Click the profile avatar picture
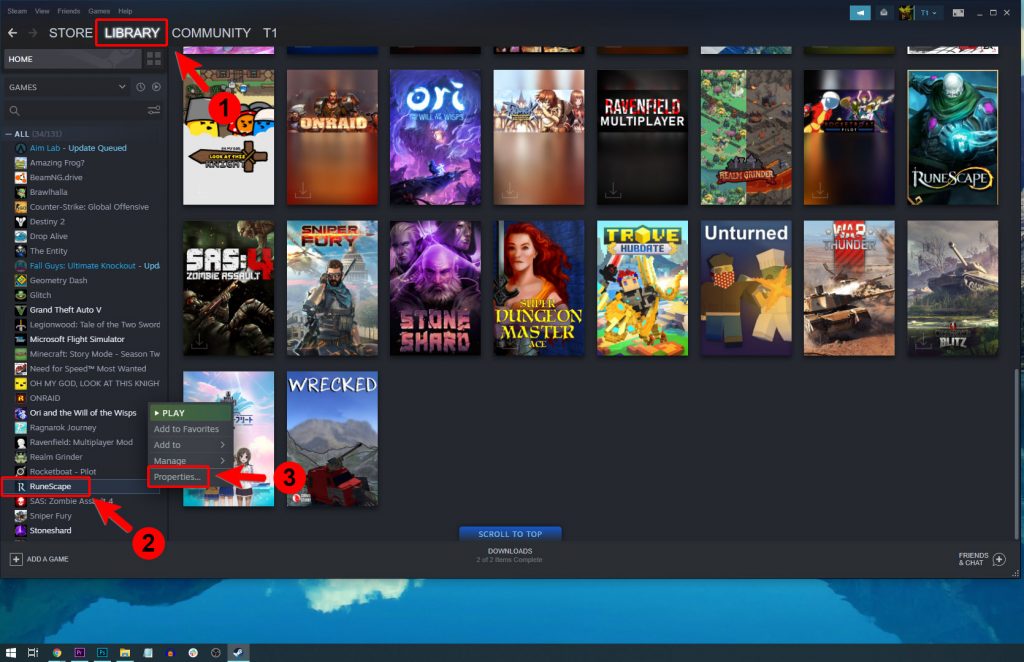Viewport: 1024px width, 662px height. coord(906,12)
